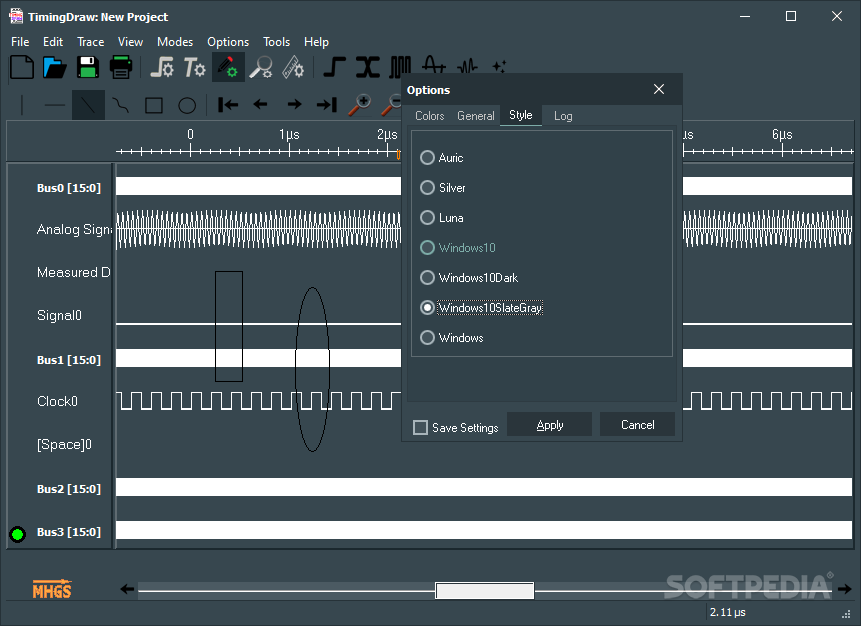Open signal settings mode icon

point(162,68)
